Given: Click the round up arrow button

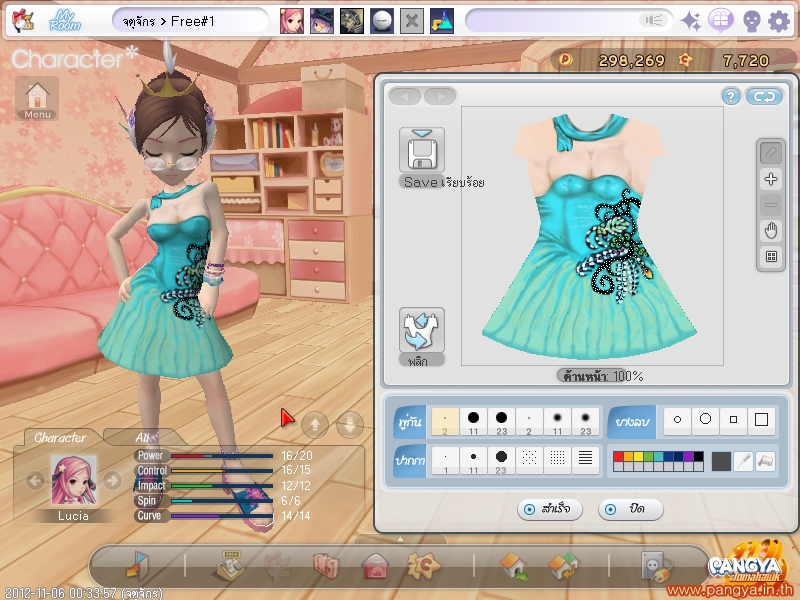Looking at the screenshot, I should (x=315, y=424).
